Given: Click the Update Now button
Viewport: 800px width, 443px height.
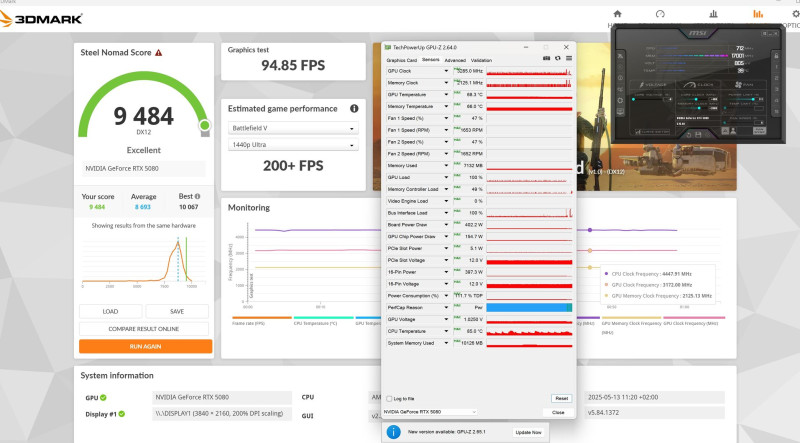Looking at the screenshot, I should click(x=529, y=432).
